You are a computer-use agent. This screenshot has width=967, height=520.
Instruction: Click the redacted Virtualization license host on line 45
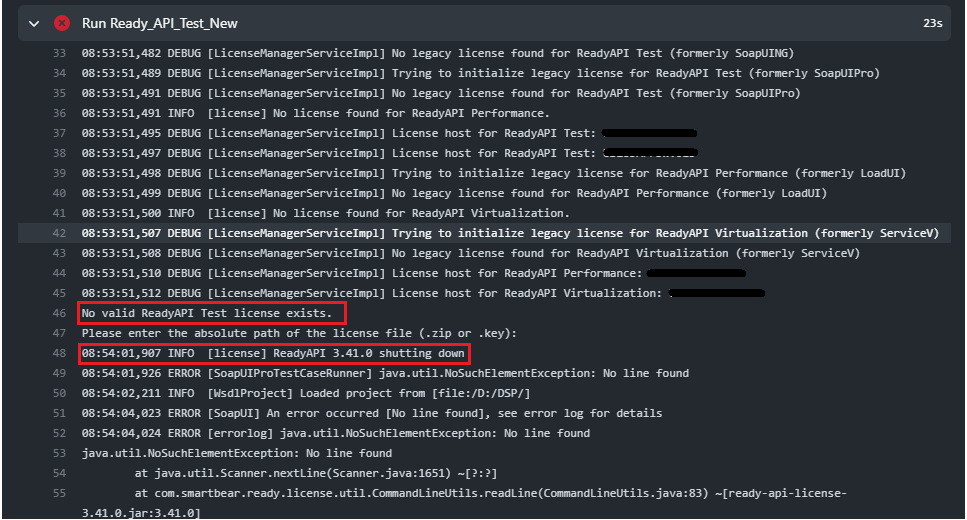click(717, 293)
